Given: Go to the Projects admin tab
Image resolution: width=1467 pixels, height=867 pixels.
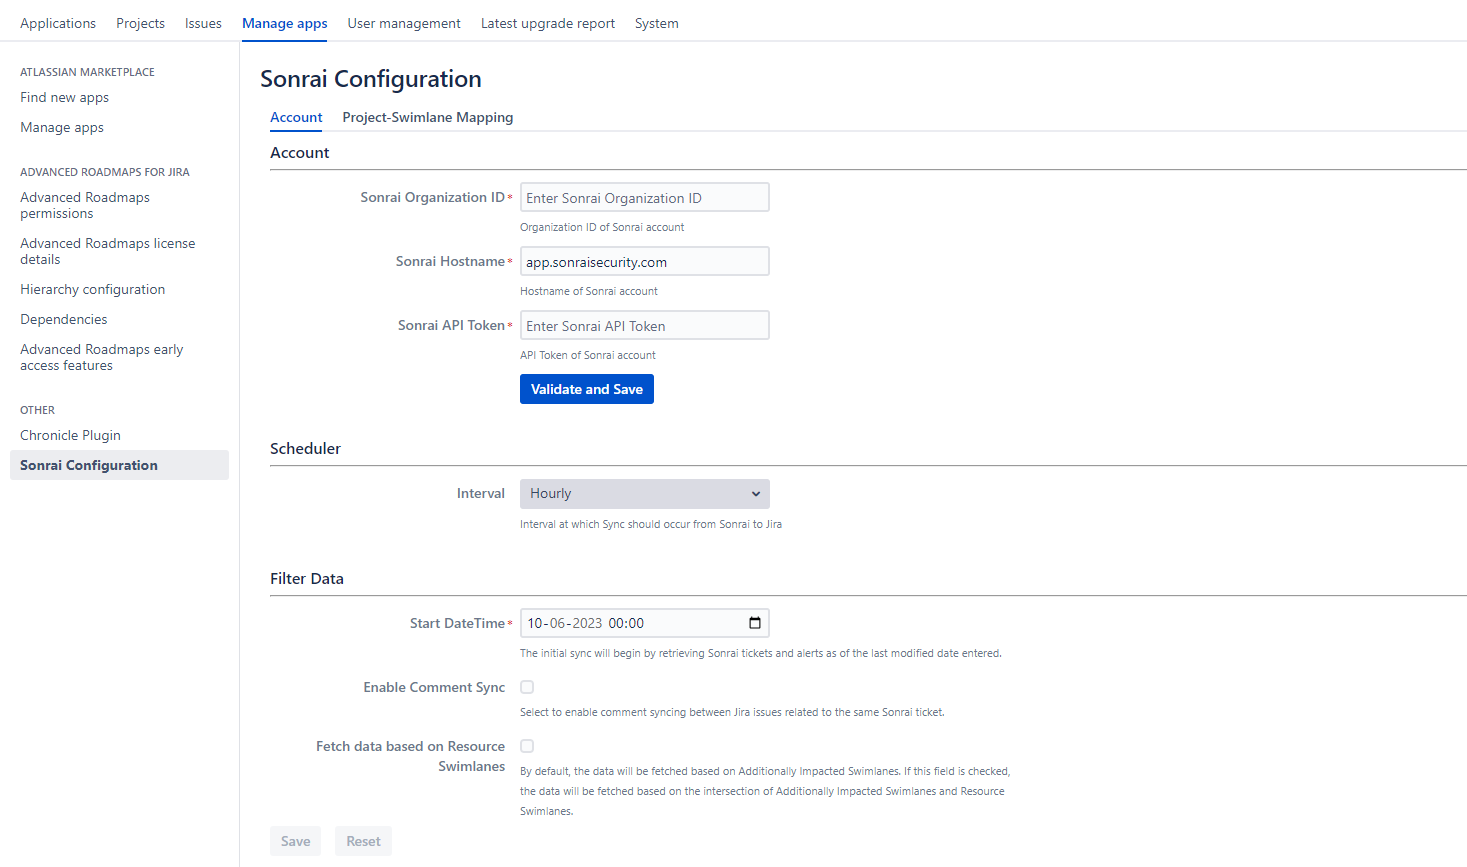Looking at the screenshot, I should point(140,23).
